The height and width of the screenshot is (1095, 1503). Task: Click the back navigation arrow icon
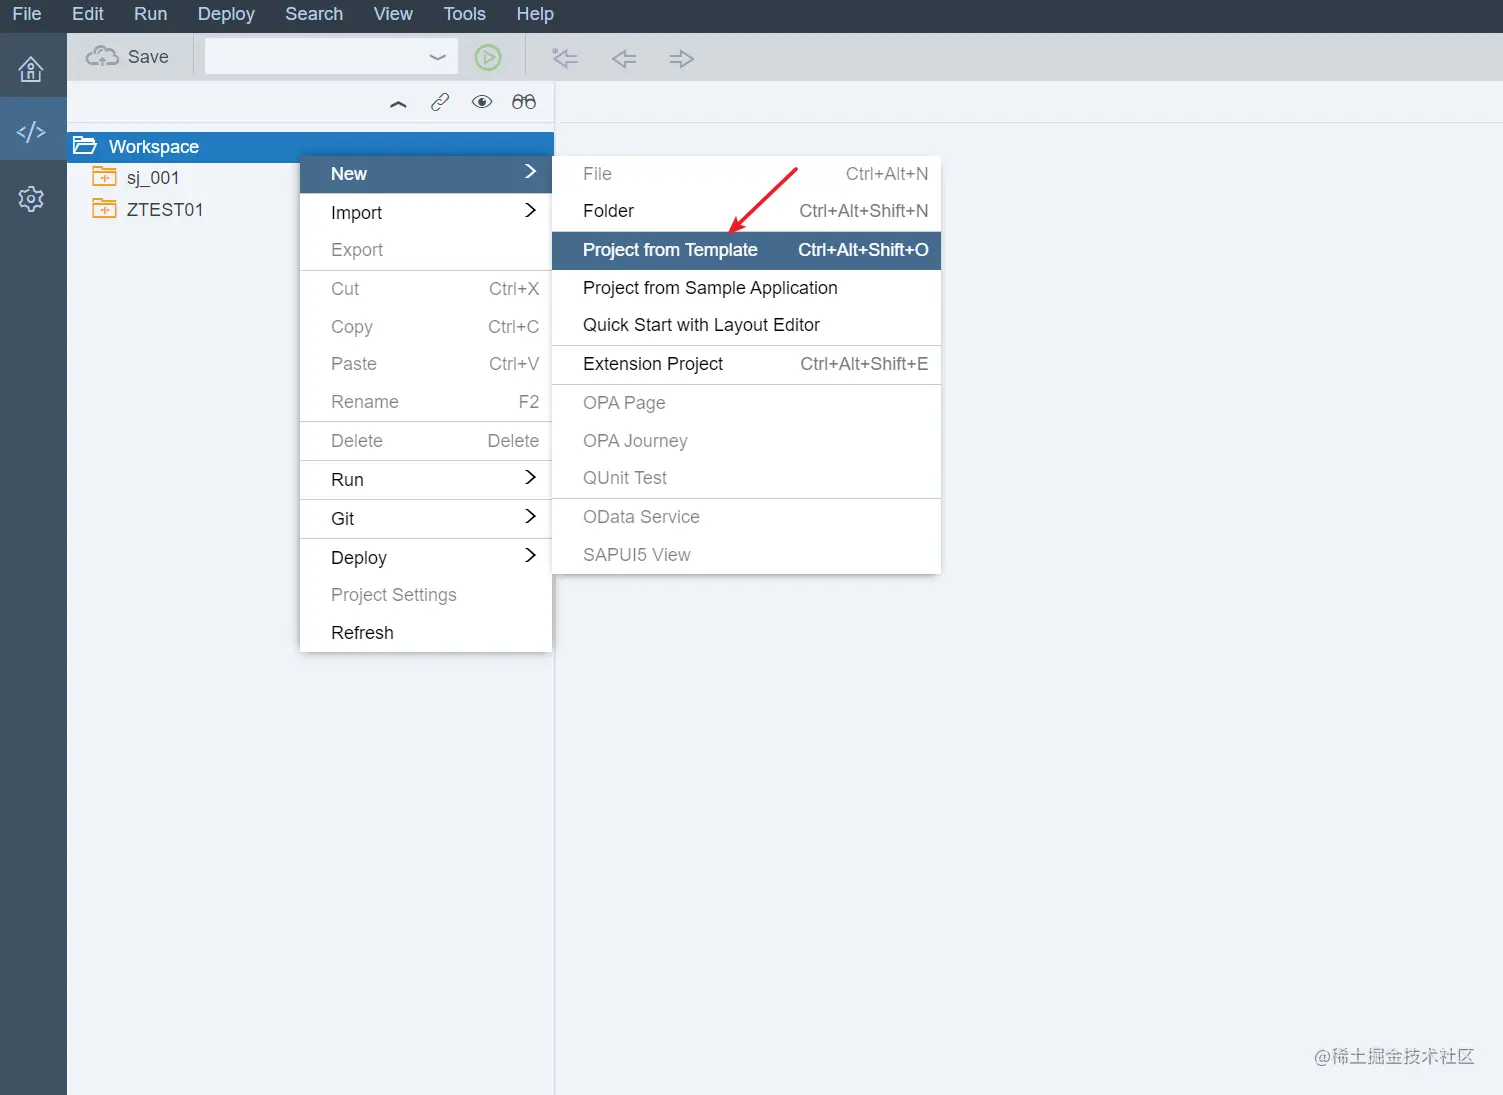pos(623,58)
